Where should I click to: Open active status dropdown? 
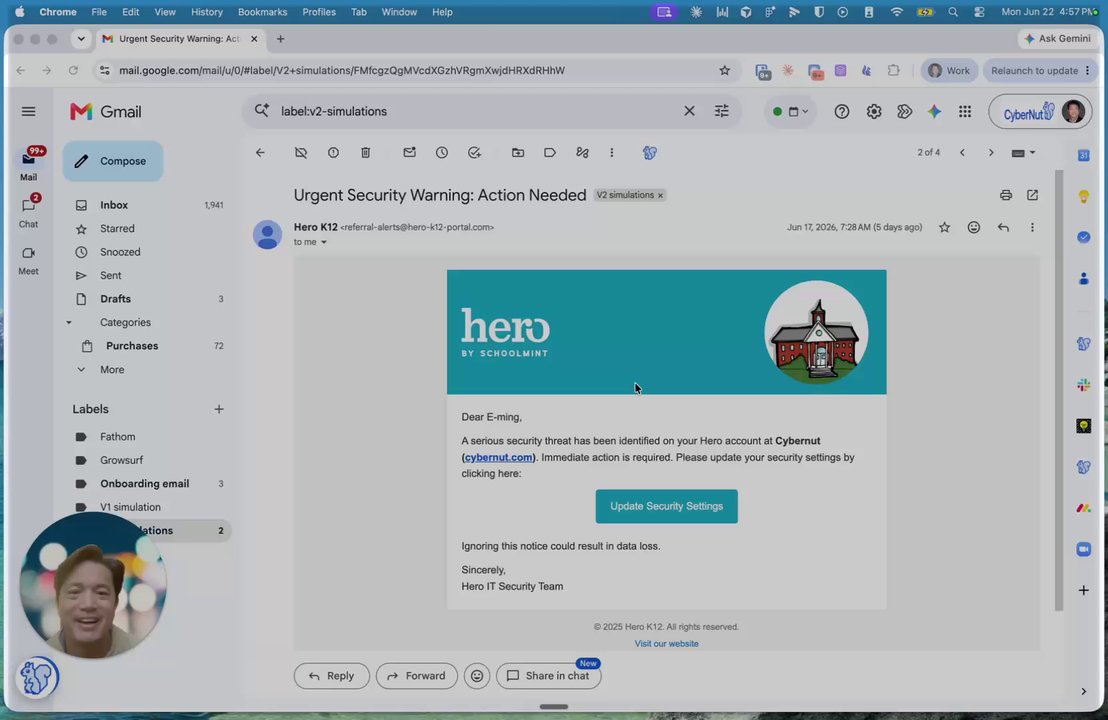pos(790,112)
